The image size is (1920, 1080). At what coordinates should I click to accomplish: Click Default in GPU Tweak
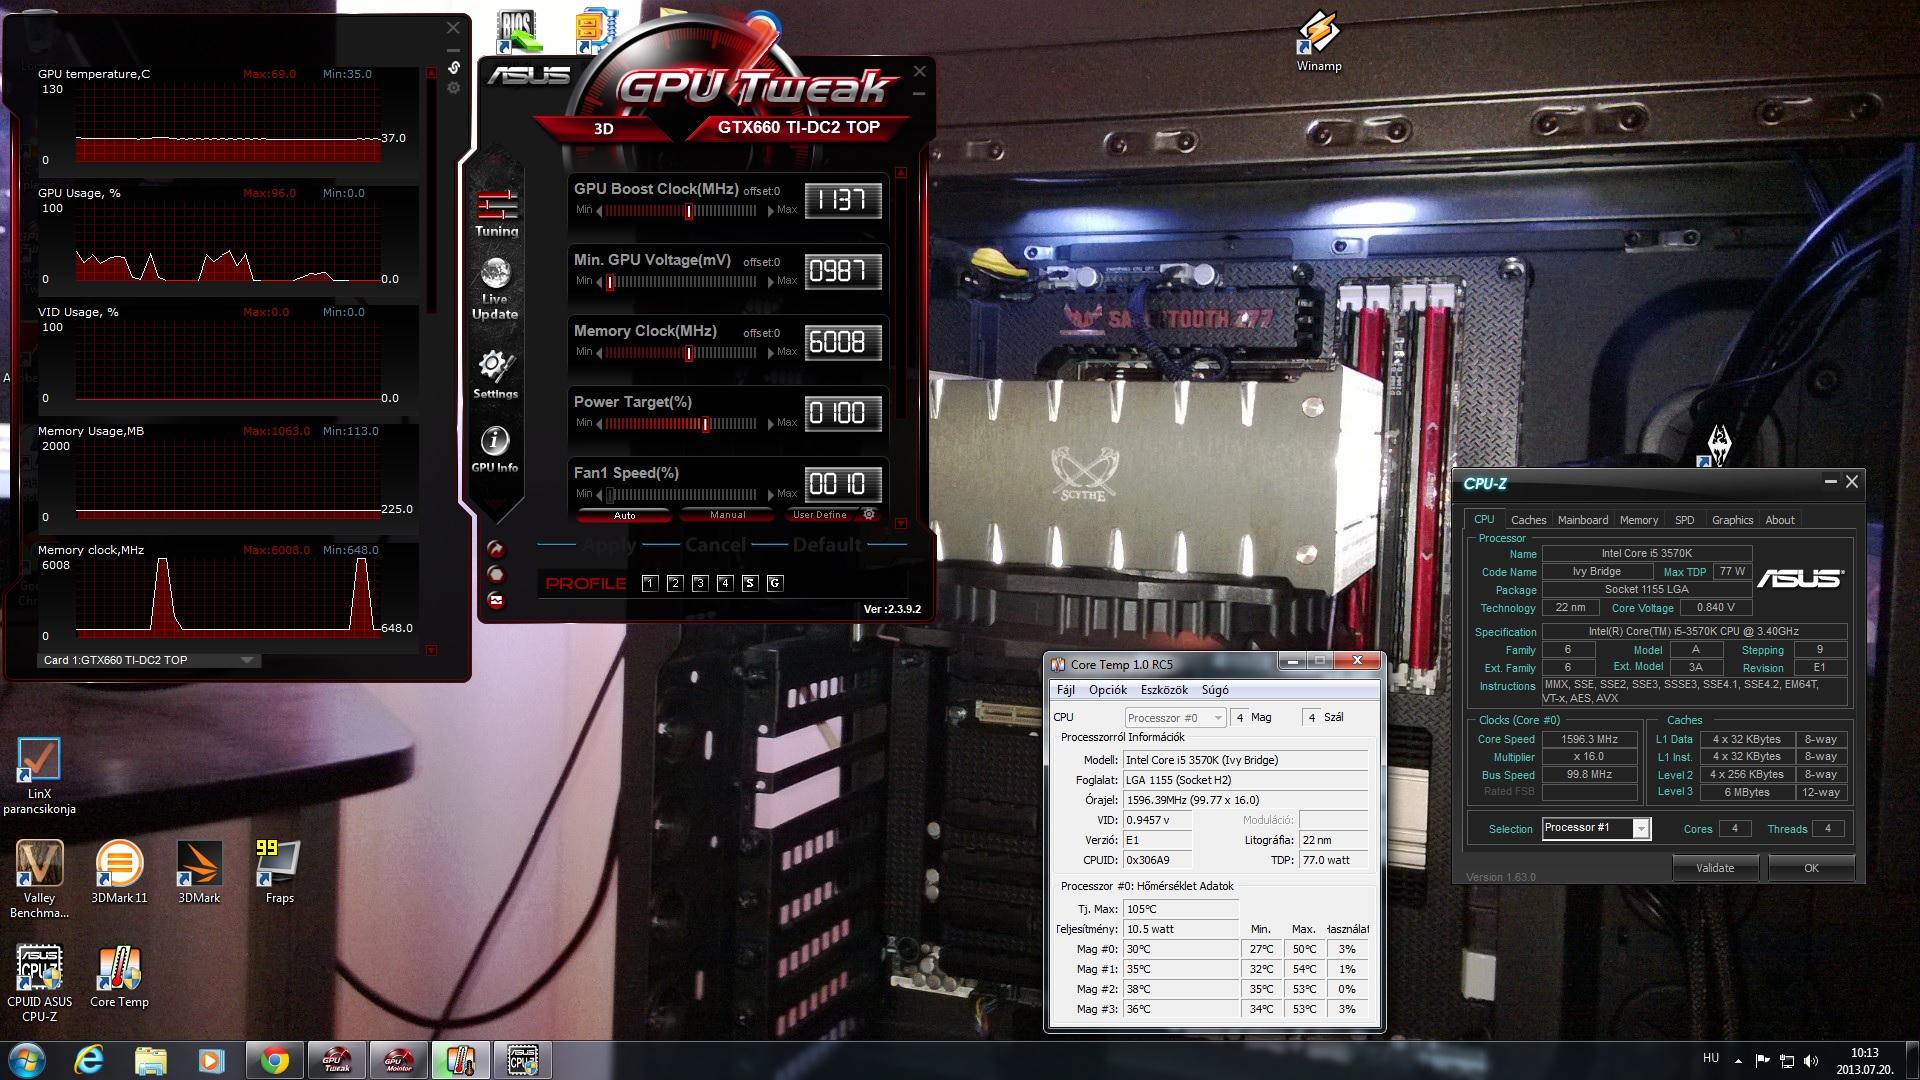(827, 545)
